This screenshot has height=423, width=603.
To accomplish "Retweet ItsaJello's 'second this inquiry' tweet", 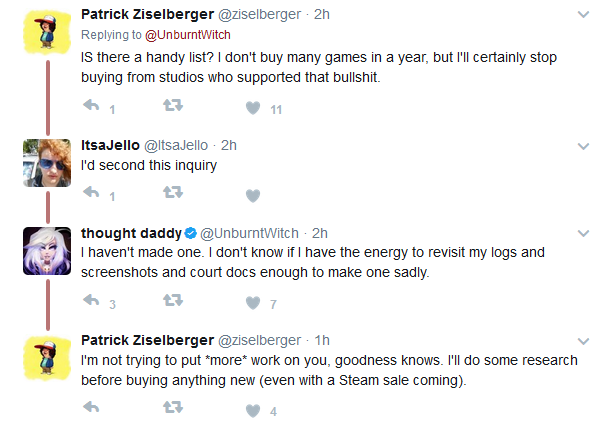I will (x=173, y=192).
